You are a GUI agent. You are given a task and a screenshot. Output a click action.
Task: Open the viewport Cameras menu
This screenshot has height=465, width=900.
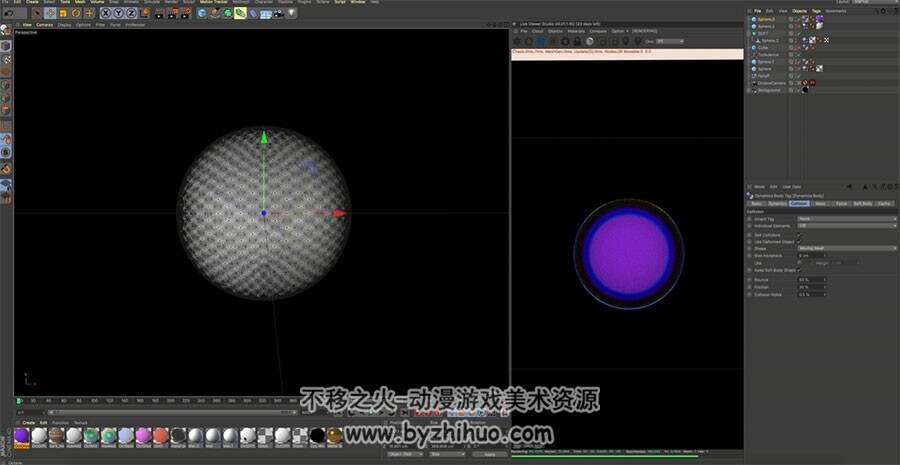coord(44,25)
